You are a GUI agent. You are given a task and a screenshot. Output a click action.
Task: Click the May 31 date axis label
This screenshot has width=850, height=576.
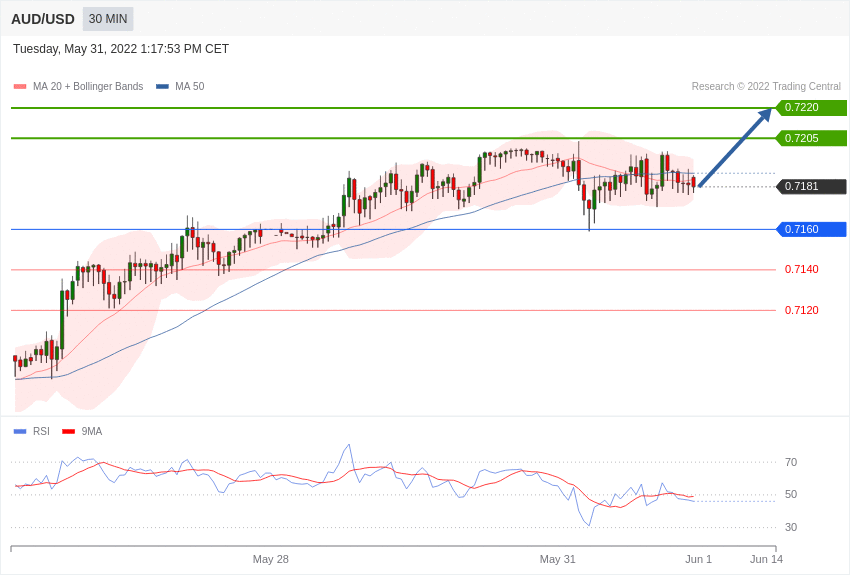click(557, 559)
